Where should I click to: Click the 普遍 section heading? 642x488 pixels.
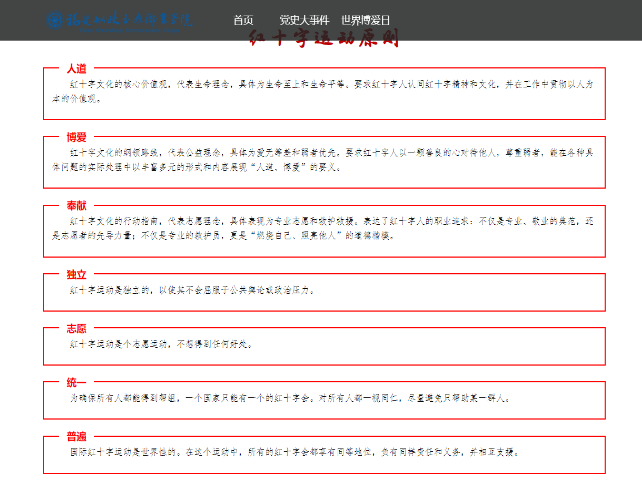coord(77,436)
